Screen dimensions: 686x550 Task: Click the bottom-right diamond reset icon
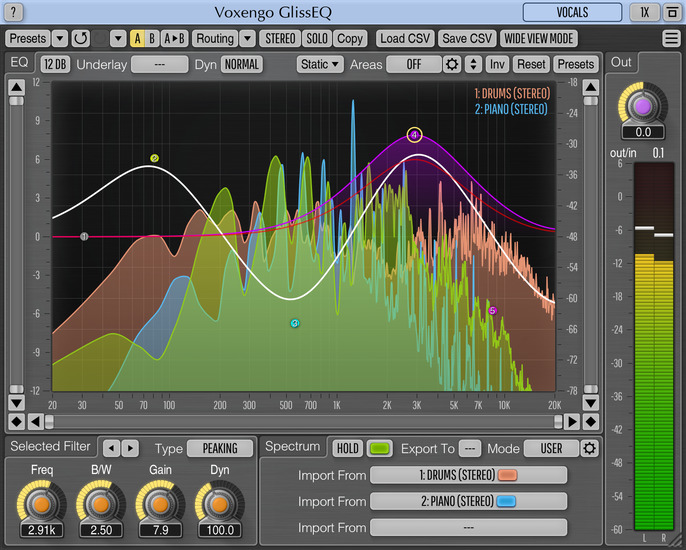591,422
